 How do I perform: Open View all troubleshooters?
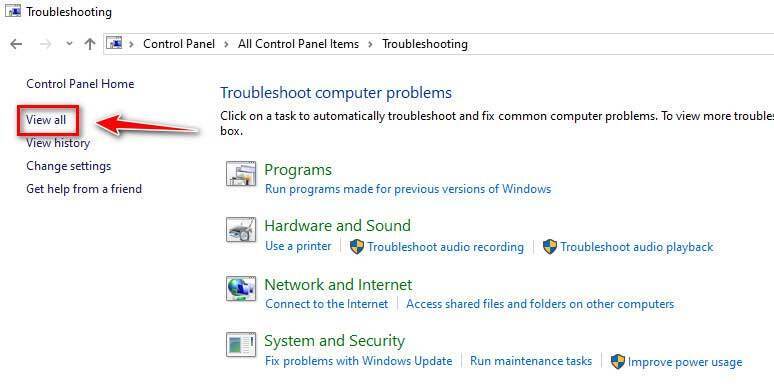click(x=46, y=120)
